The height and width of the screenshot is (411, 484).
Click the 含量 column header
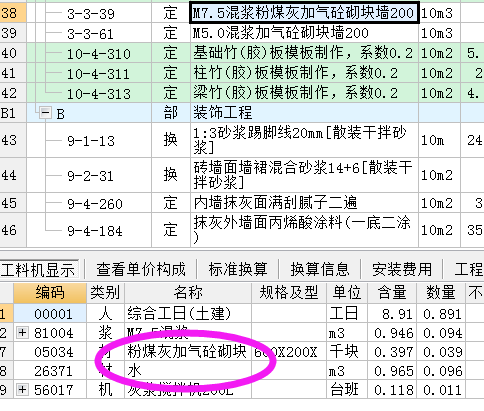click(392, 293)
